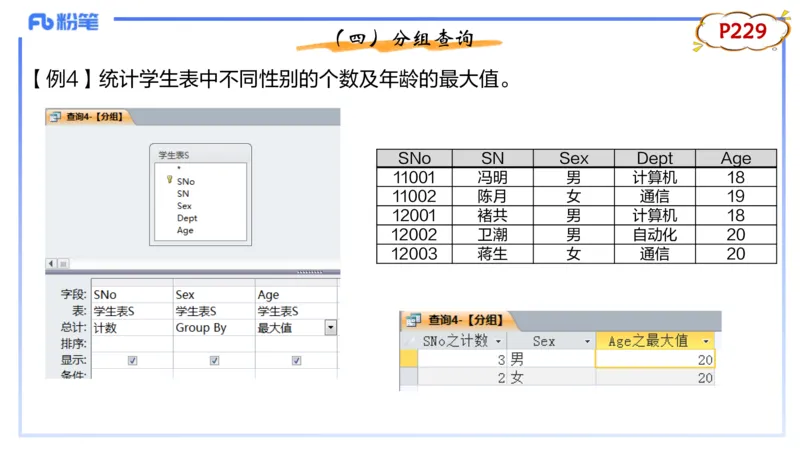Click age 19 in data table
This screenshot has height=450, width=800.
pos(736,196)
